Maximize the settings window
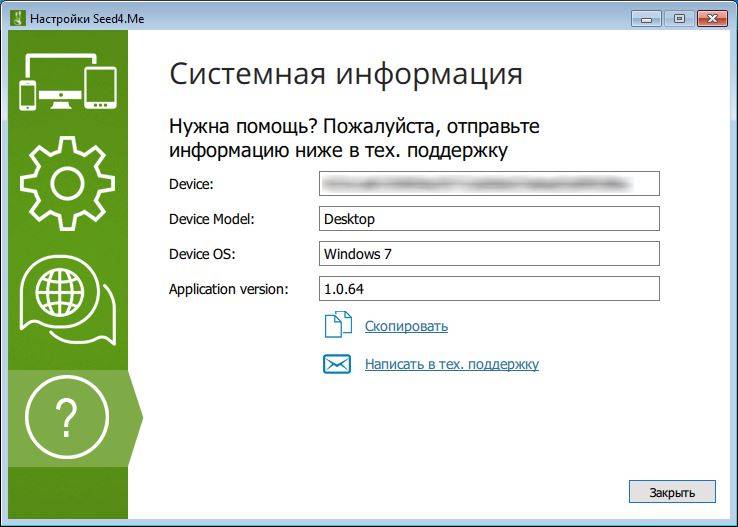 coord(679,19)
